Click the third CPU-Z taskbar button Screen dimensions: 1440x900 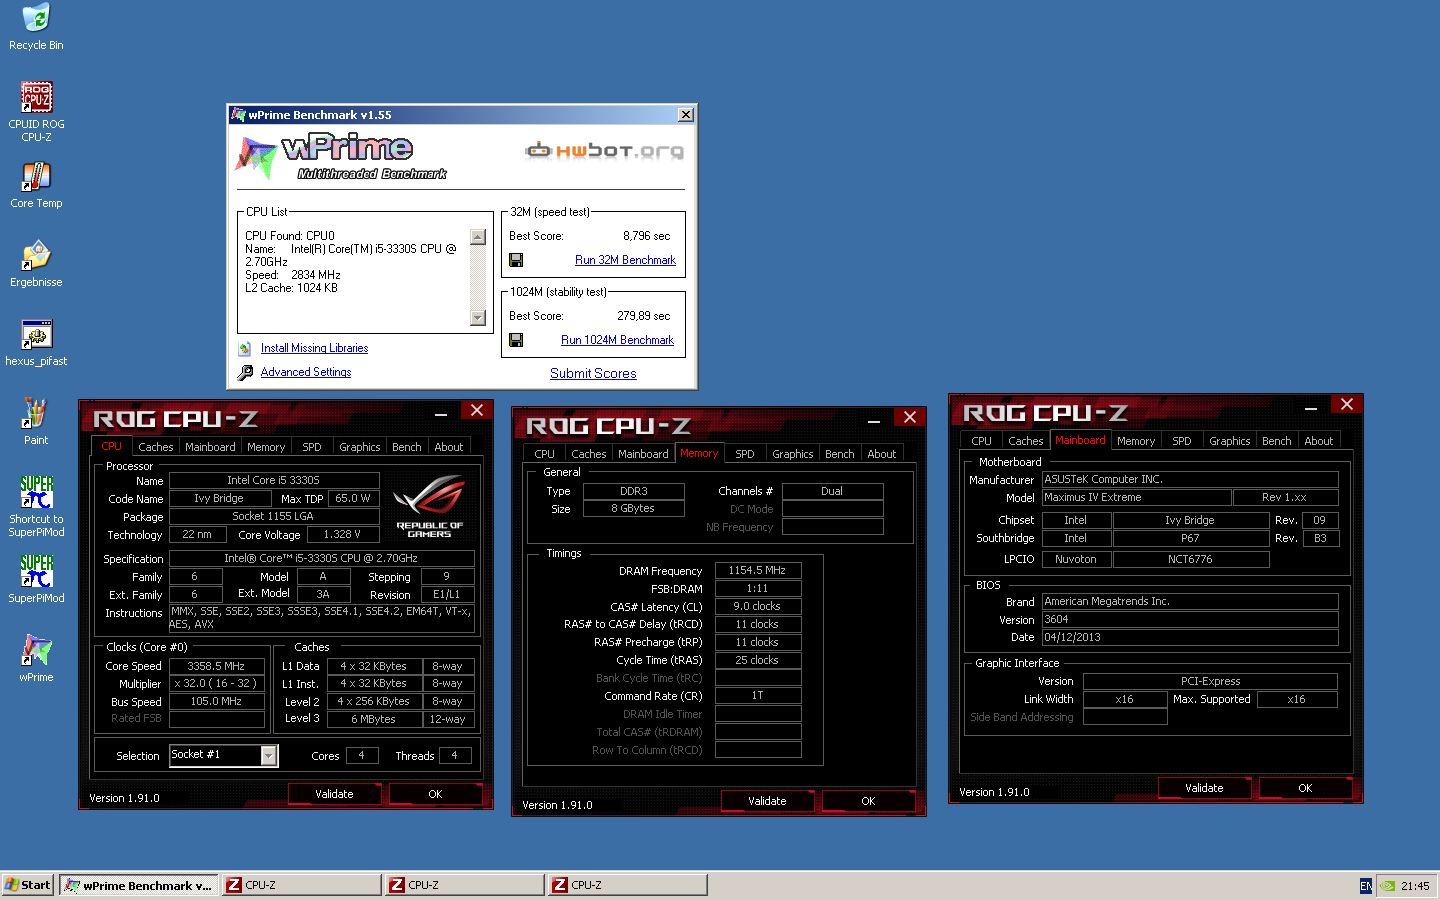click(x=628, y=885)
